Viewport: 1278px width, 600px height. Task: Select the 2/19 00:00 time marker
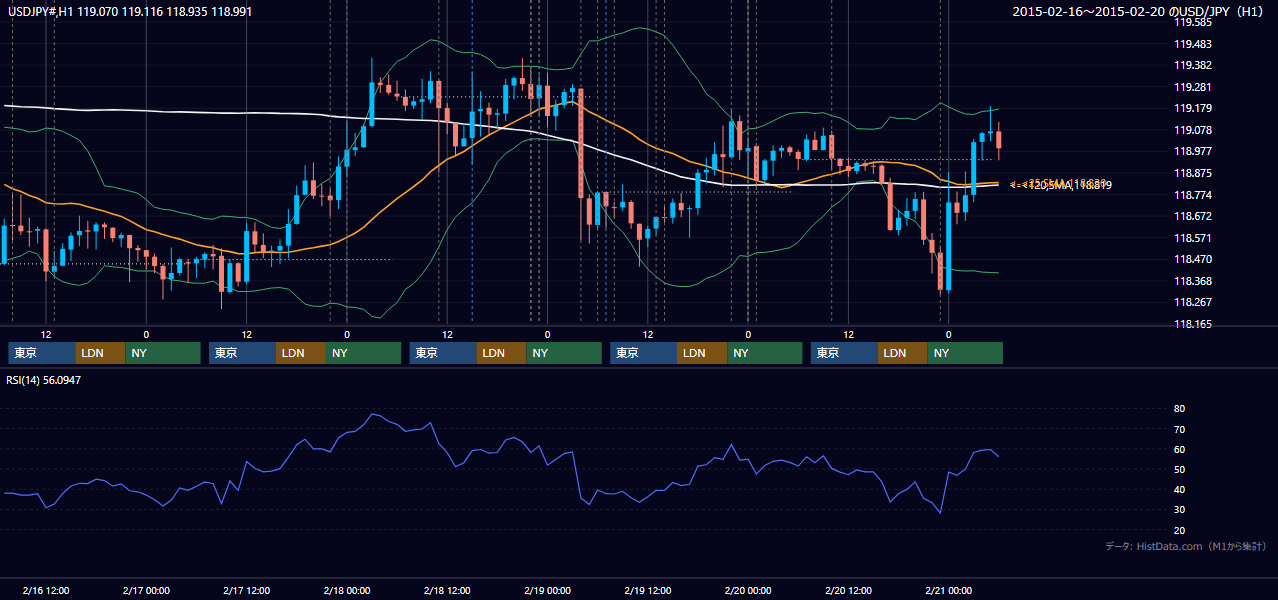click(547, 590)
